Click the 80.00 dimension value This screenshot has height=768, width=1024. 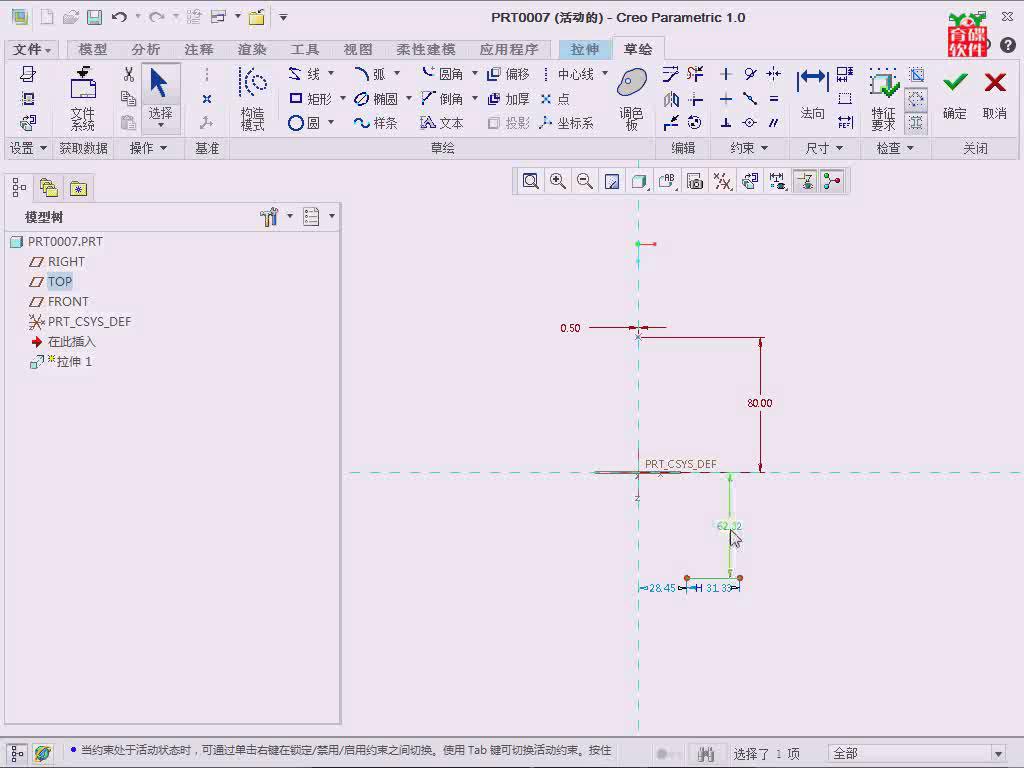(x=760, y=403)
